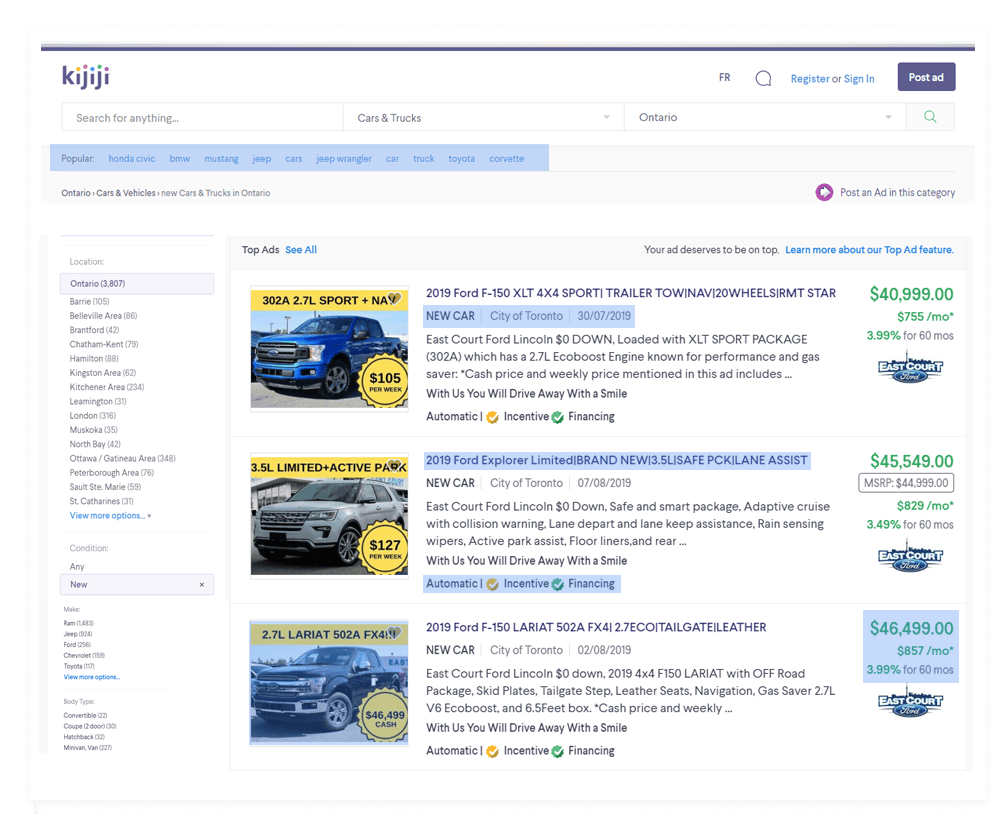This screenshot has height=831, width=1007.
Task: Click Incentive badge icon on Lariat ad
Action: [x=493, y=751]
